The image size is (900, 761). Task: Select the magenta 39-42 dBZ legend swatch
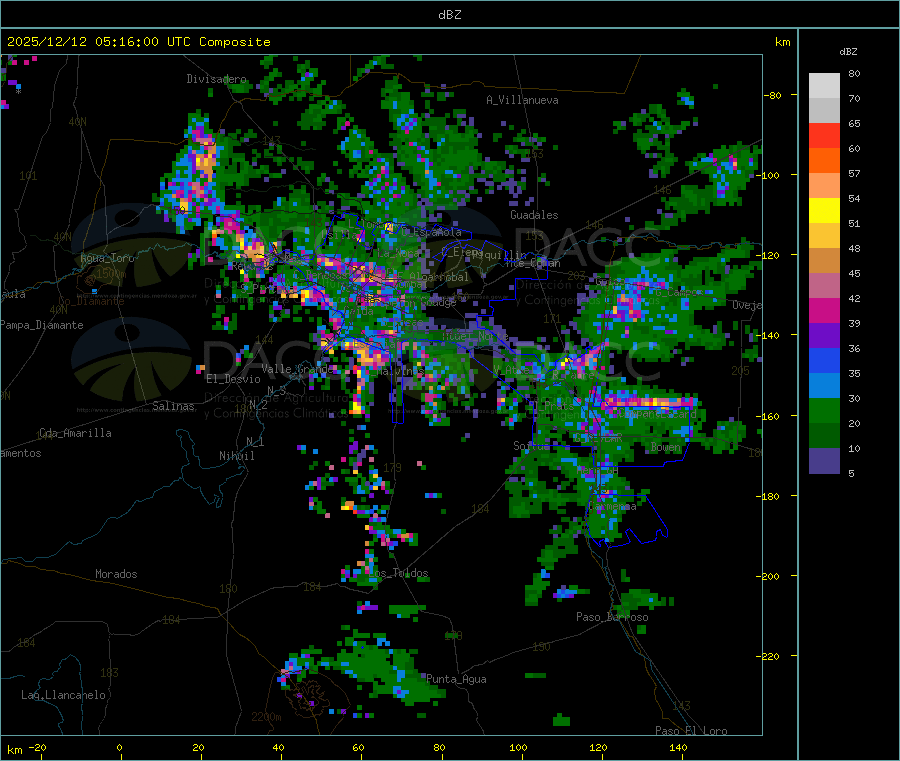coord(824,310)
